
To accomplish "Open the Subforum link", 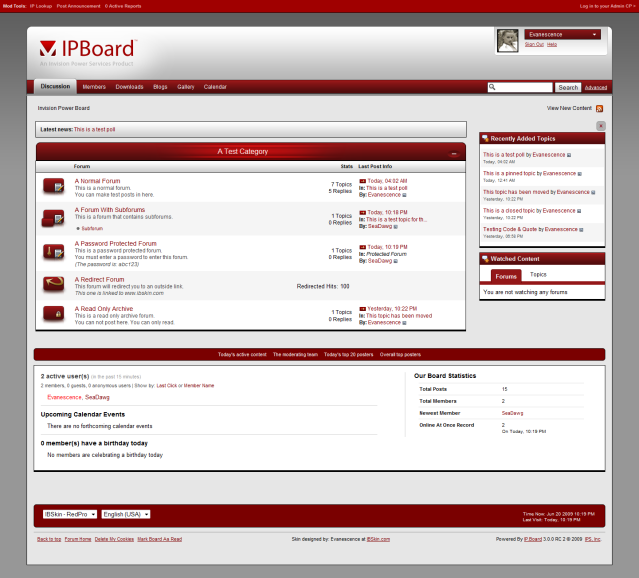I will [92, 229].
